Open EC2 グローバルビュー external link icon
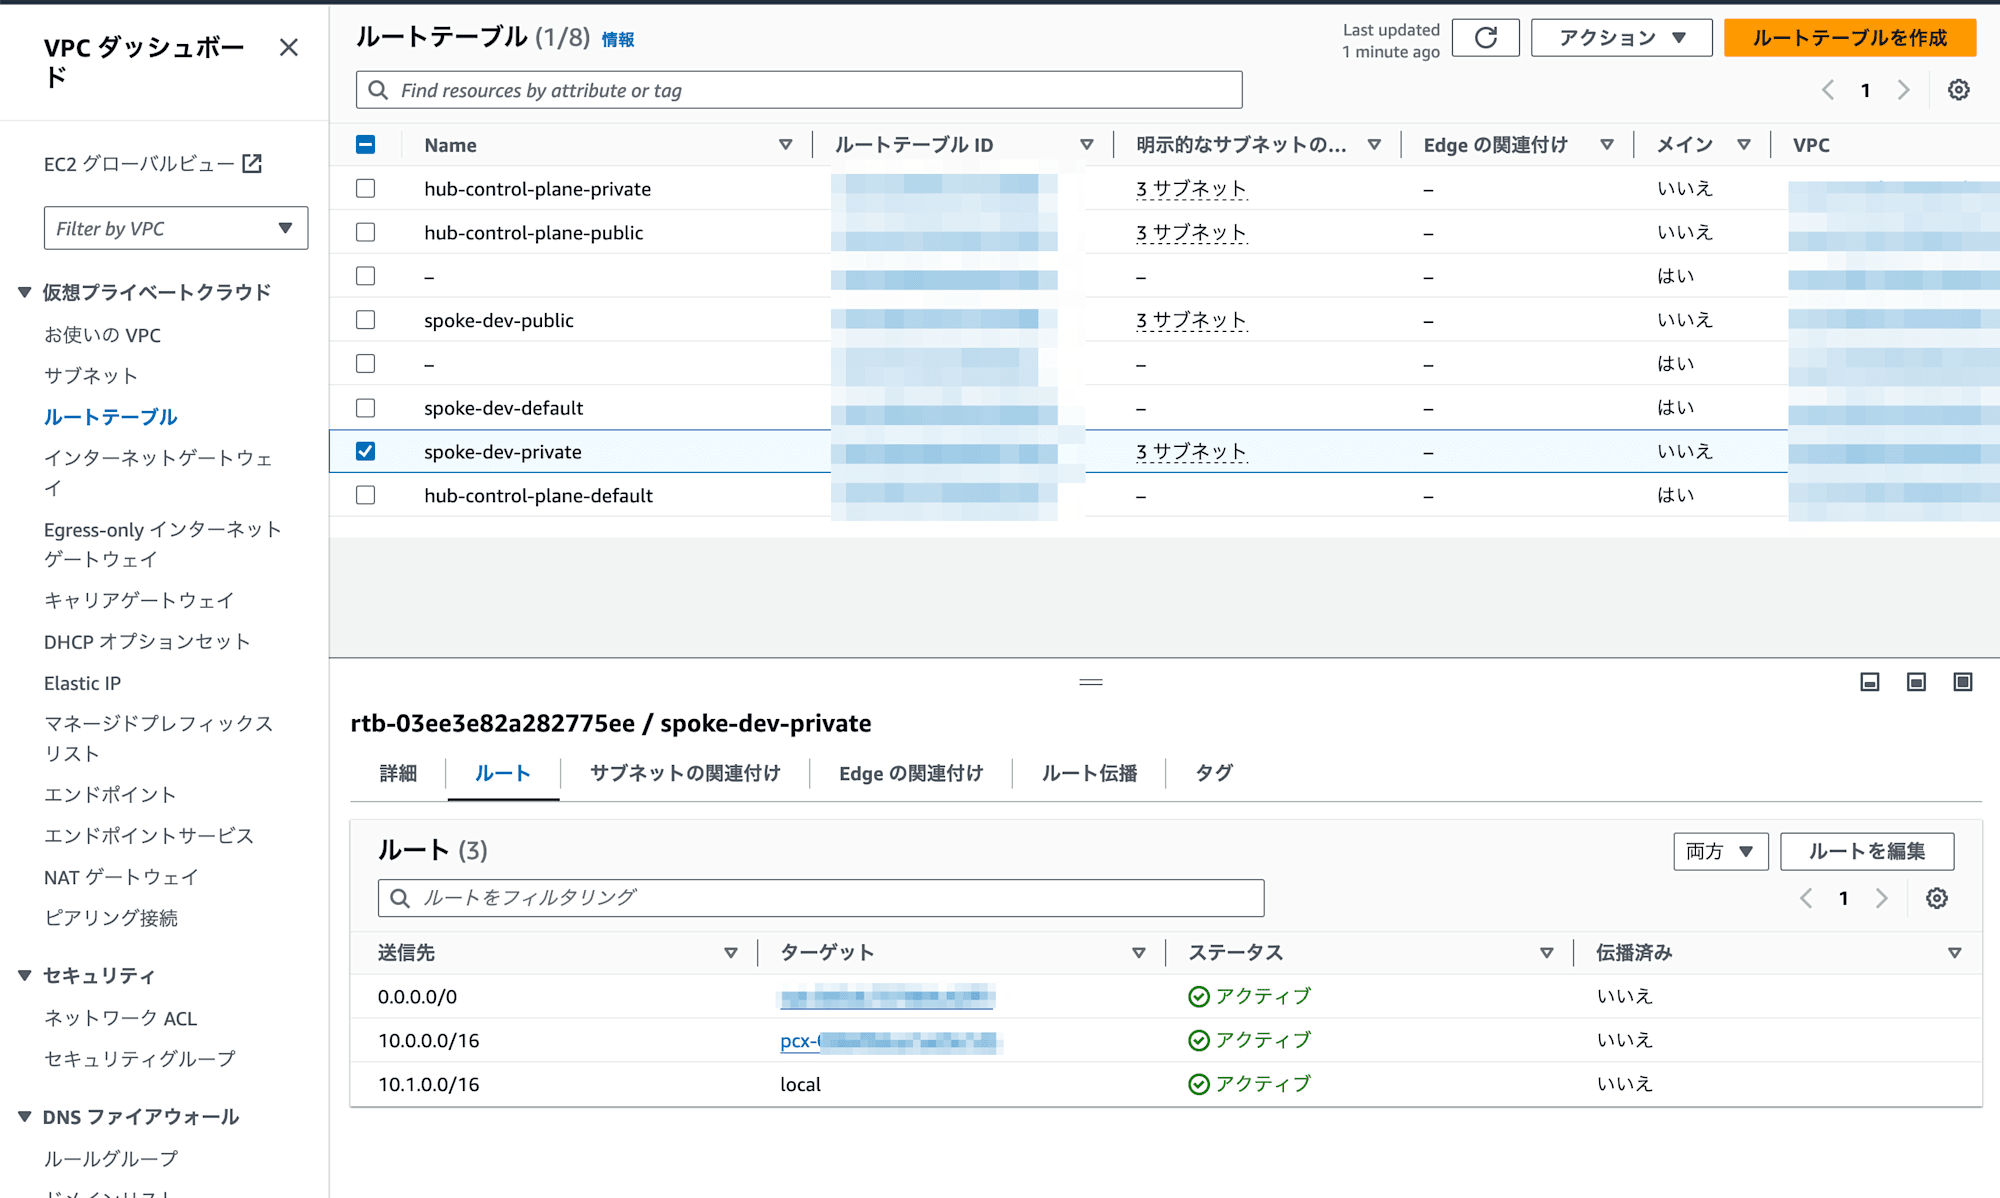 point(252,163)
